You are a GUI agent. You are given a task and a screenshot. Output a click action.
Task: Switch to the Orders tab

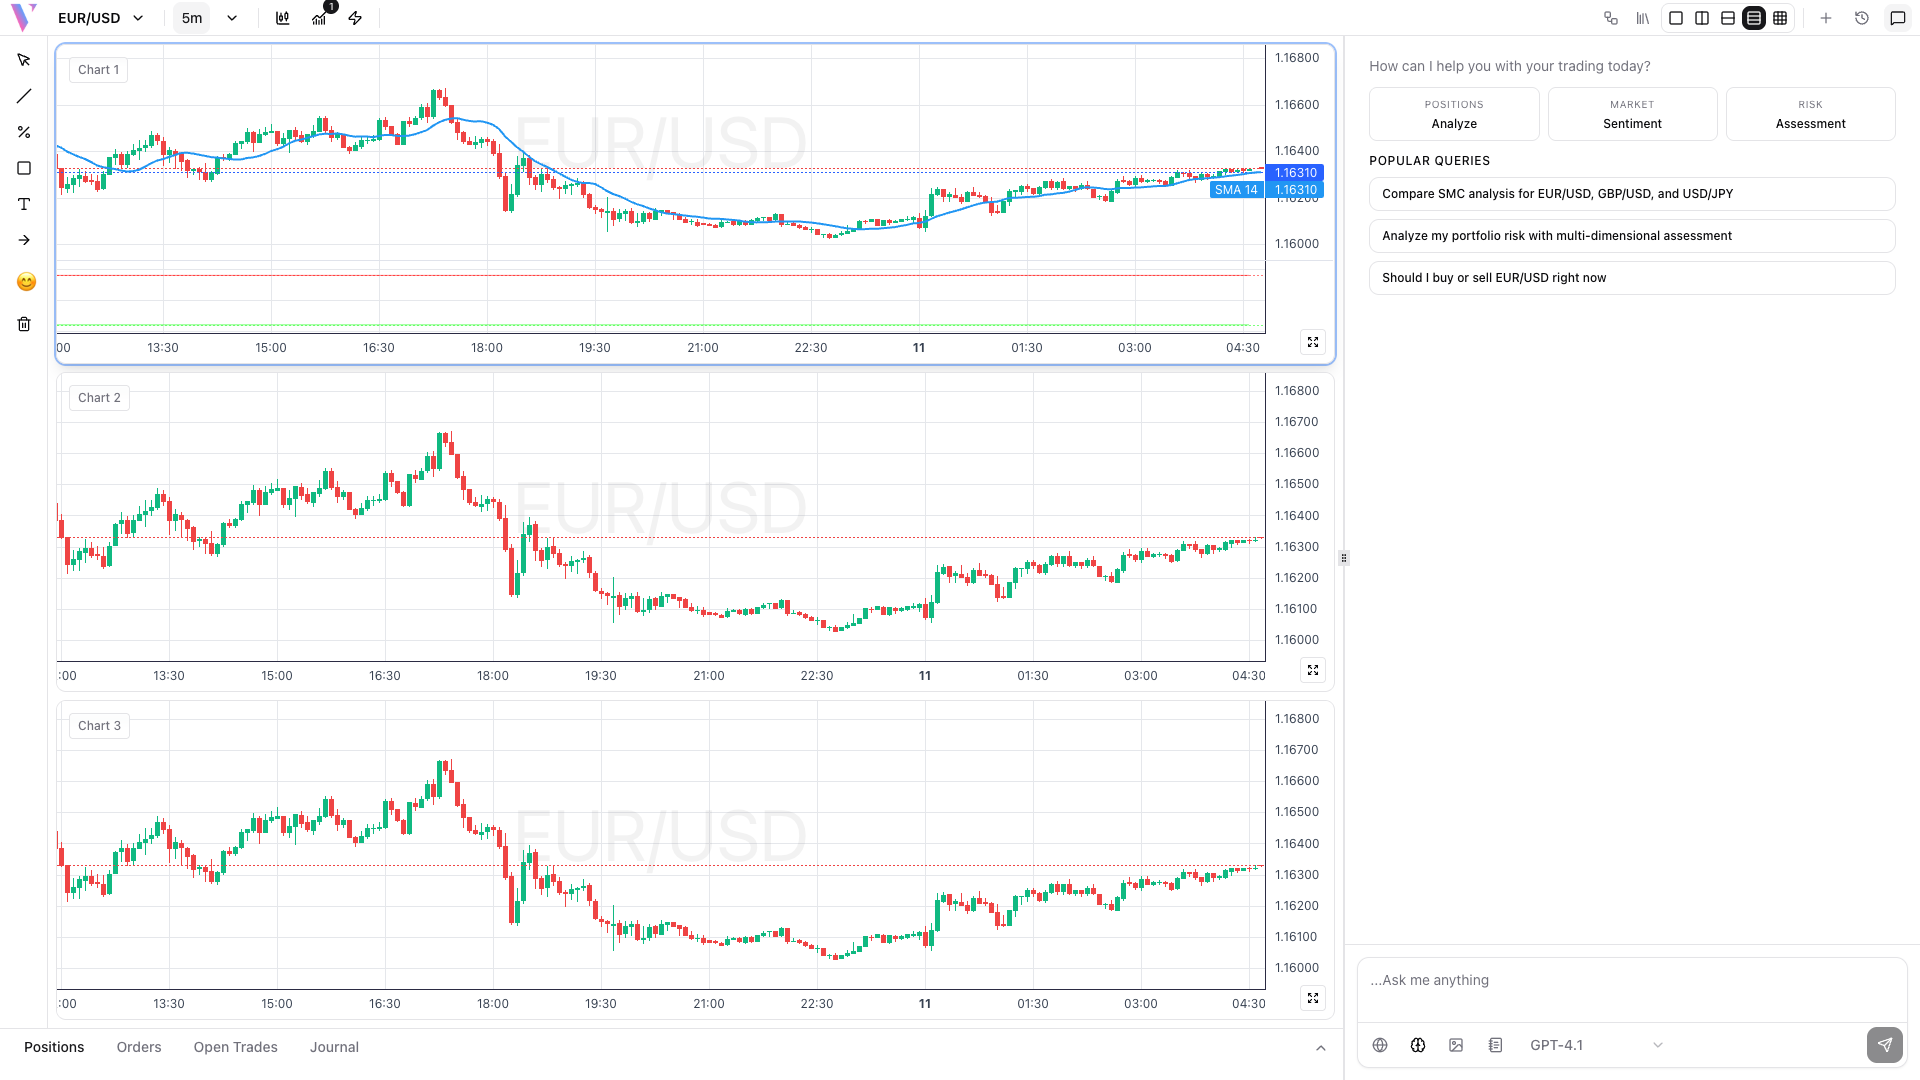click(138, 1047)
